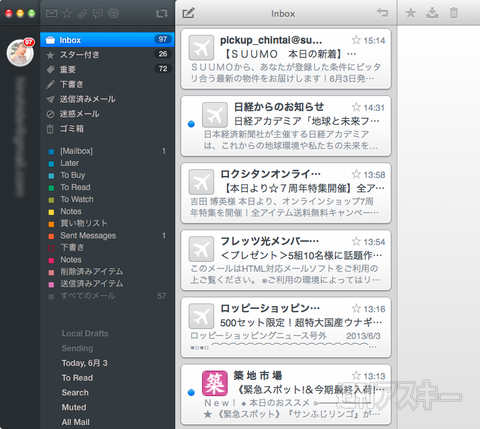Open Local Drafts
This screenshot has height=429, width=480.
click(x=85, y=333)
